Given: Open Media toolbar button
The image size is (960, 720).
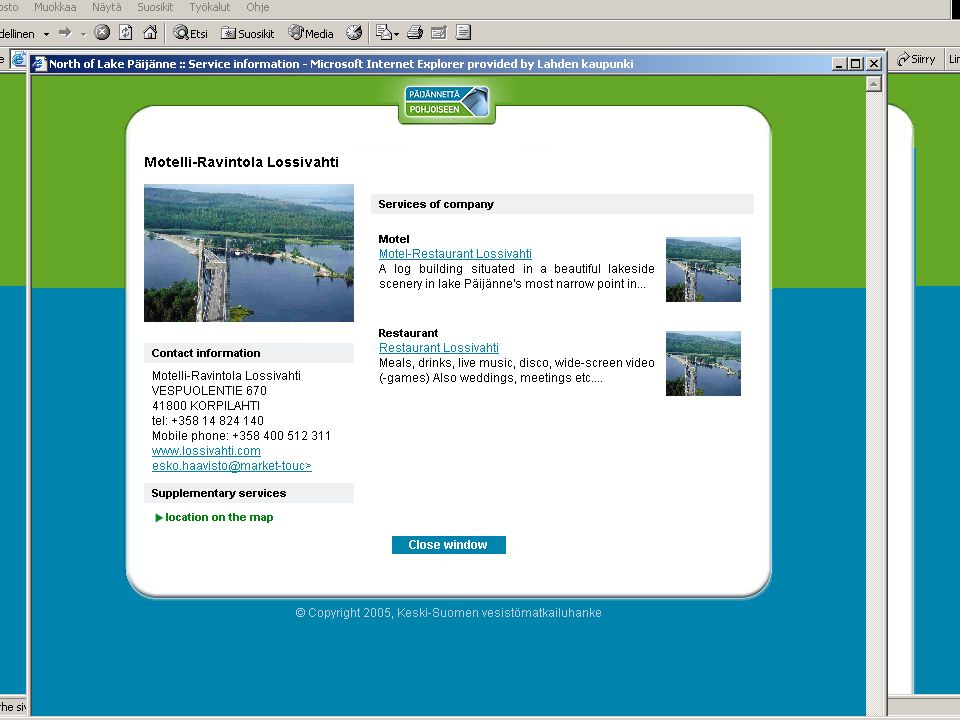Looking at the screenshot, I should pyautogui.click(x=311, y=33).
